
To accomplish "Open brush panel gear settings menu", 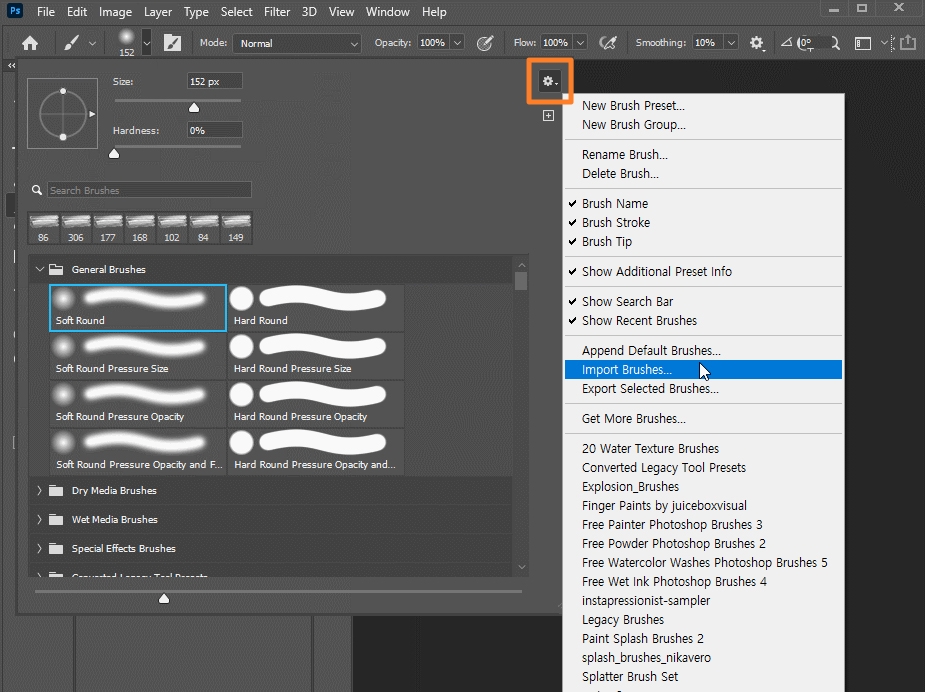I will pyautogui.click(x=550, y=81).
